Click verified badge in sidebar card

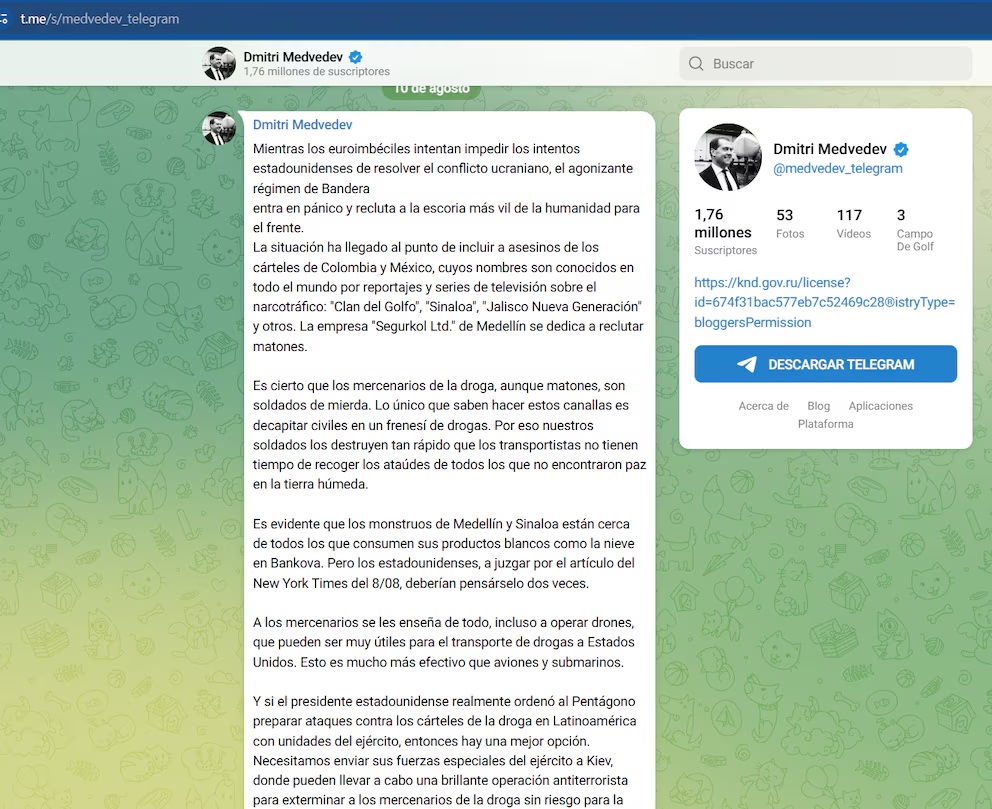(901, 150)
